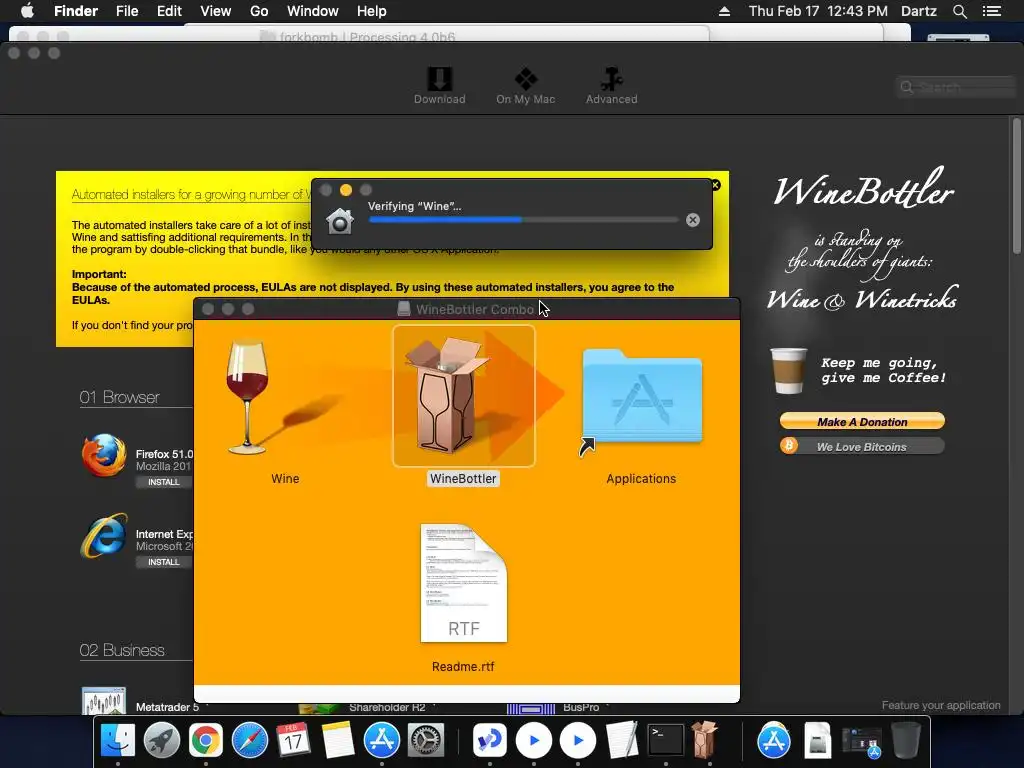Image resolution: width=1024 pixels, height=768 pixels.
Task: Open the Window menu
Action: click(x=313, y=11)
